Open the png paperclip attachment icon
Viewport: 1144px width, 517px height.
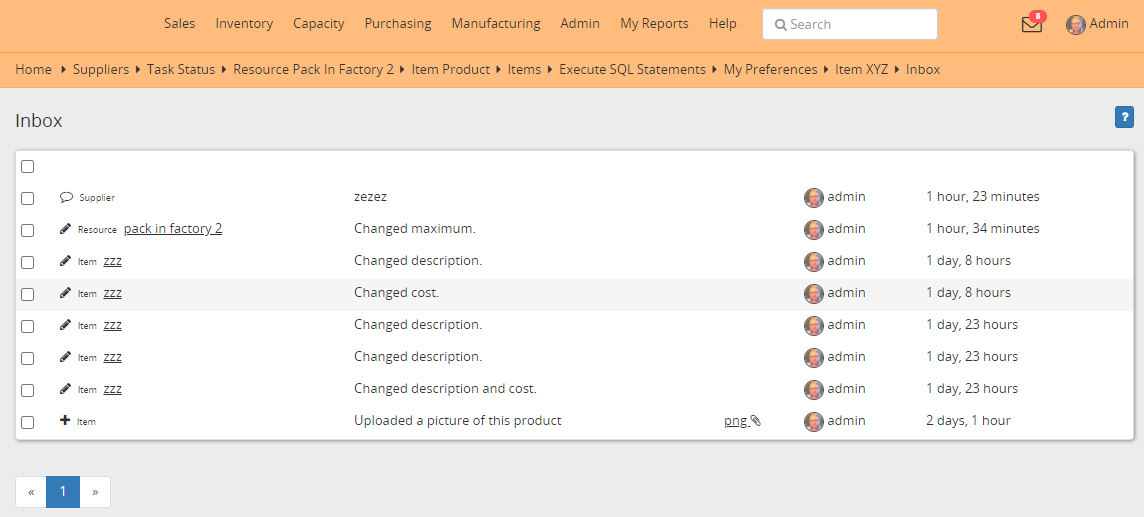755,421
